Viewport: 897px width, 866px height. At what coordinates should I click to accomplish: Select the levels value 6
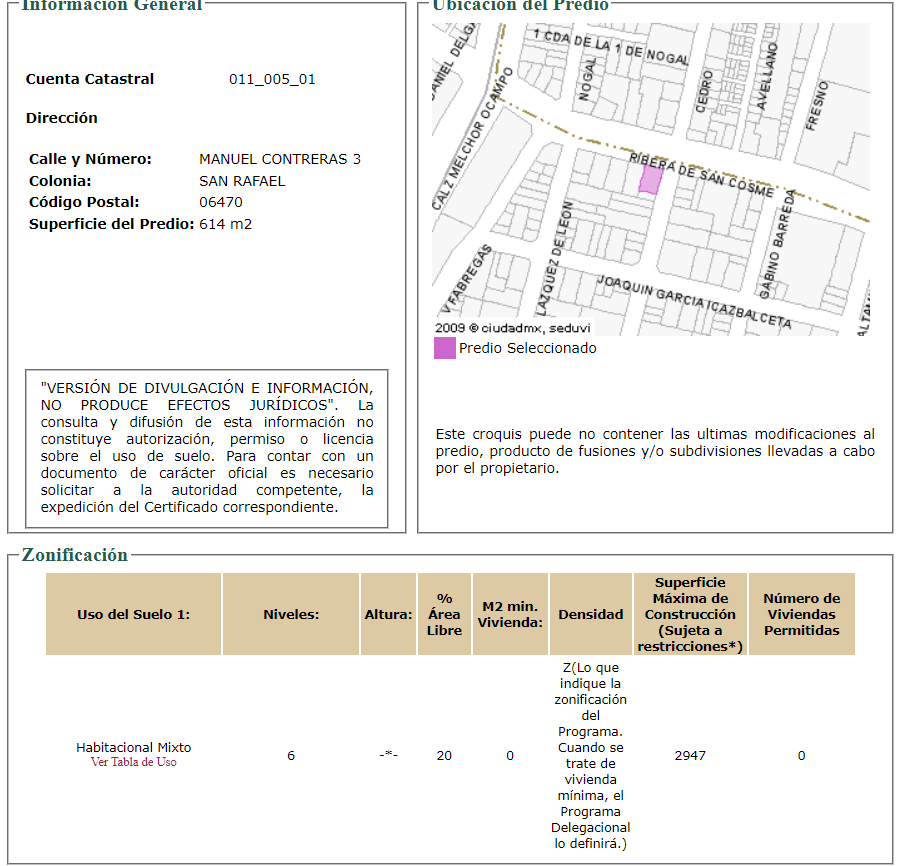(x=291, y=756)
